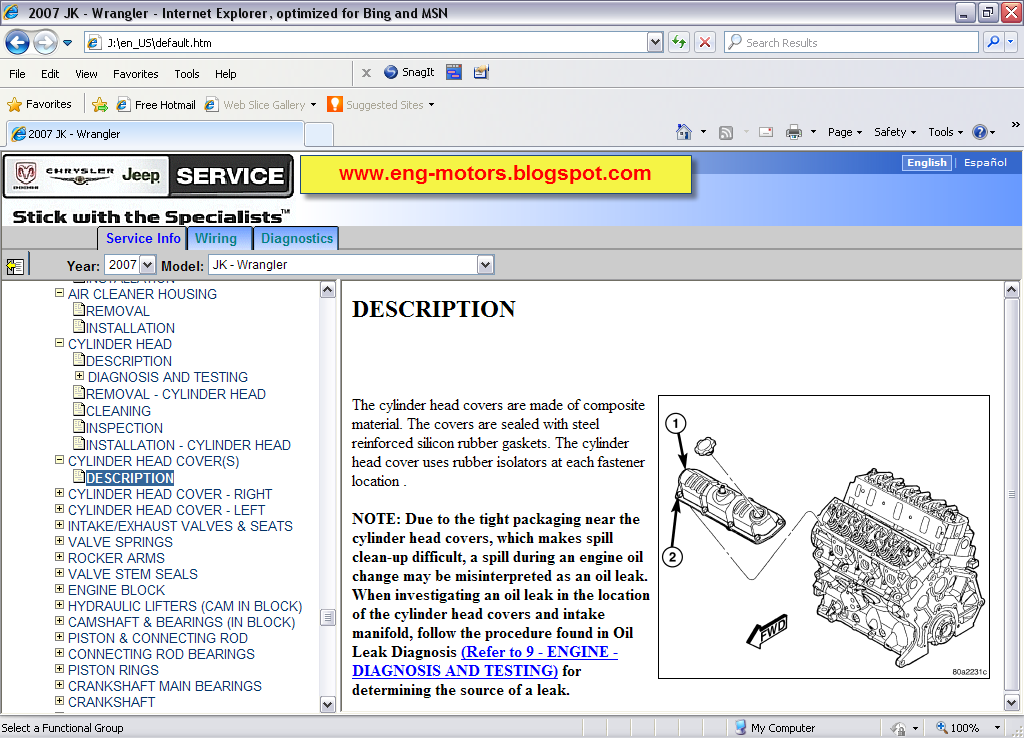Click the SnagIt profile settings icon
The height and width of the screenshot is (738, 1024).
pos(481,72)
